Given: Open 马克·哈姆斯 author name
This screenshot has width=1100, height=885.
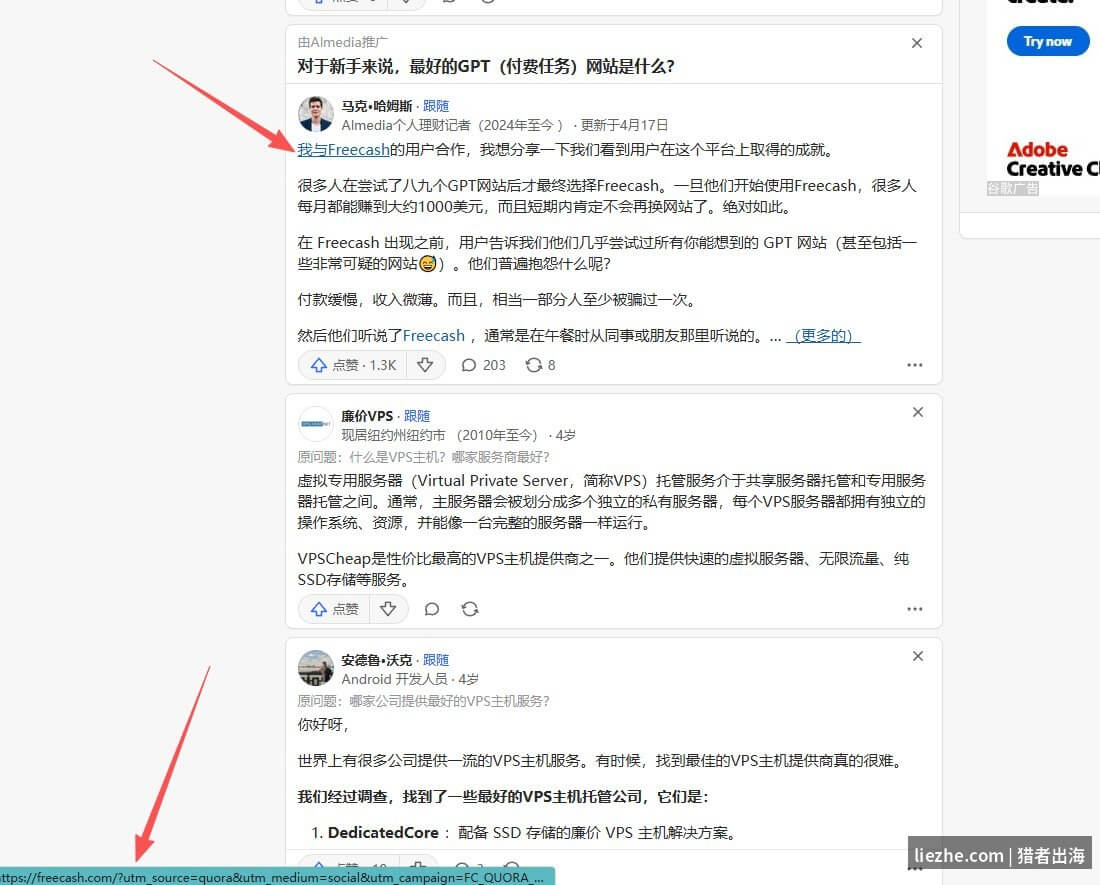Looking at the screenshot, I should tap(377, 106).
